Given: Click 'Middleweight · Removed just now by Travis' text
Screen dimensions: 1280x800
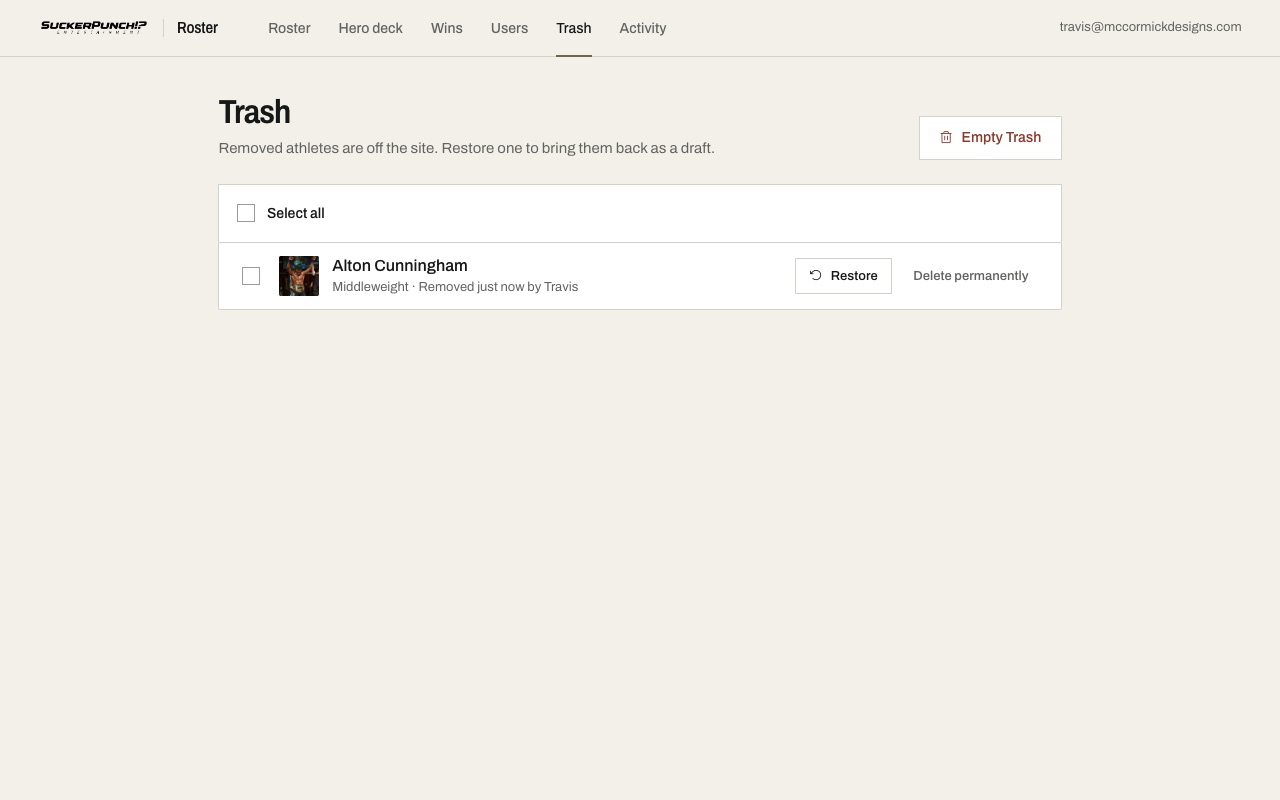Looking at the screenshot, I should pyautogui.click(x=455, y=287).
